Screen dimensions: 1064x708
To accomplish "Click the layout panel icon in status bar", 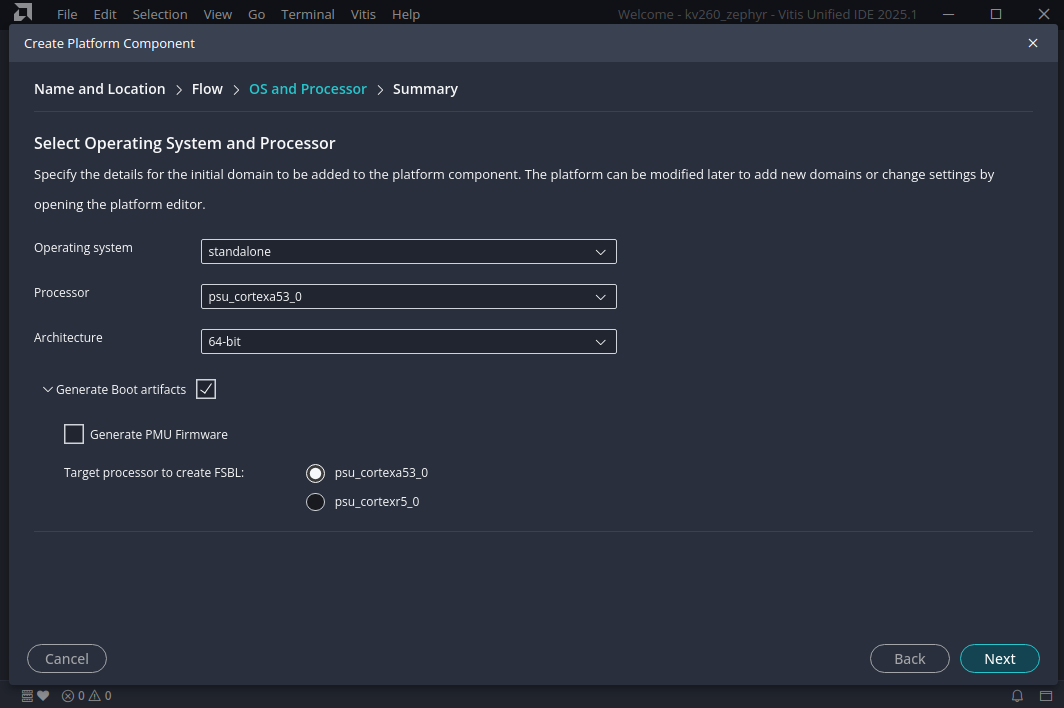I will pyautogui.click(x=1044, y=696).
